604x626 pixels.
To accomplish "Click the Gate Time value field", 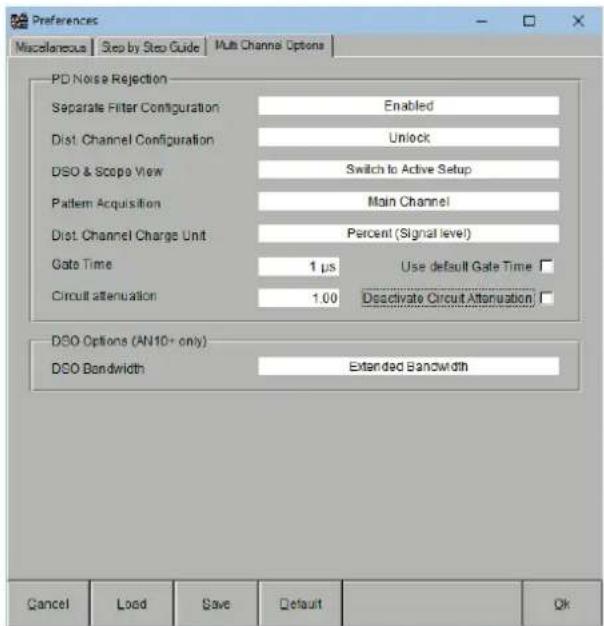I will [299, 266].
